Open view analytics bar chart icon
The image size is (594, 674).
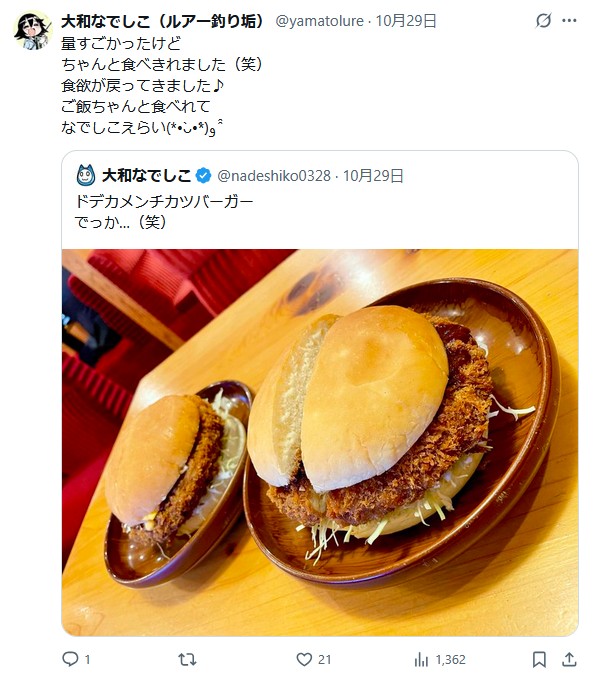pyautogui.click(x=421, y=659)
